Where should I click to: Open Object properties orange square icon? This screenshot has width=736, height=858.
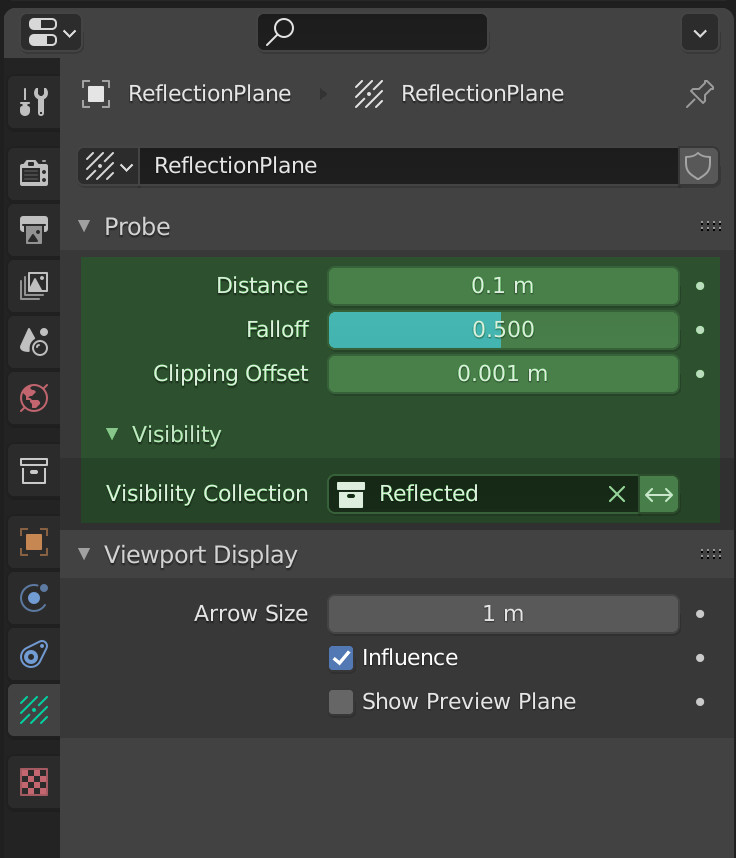tap(34, 542)
